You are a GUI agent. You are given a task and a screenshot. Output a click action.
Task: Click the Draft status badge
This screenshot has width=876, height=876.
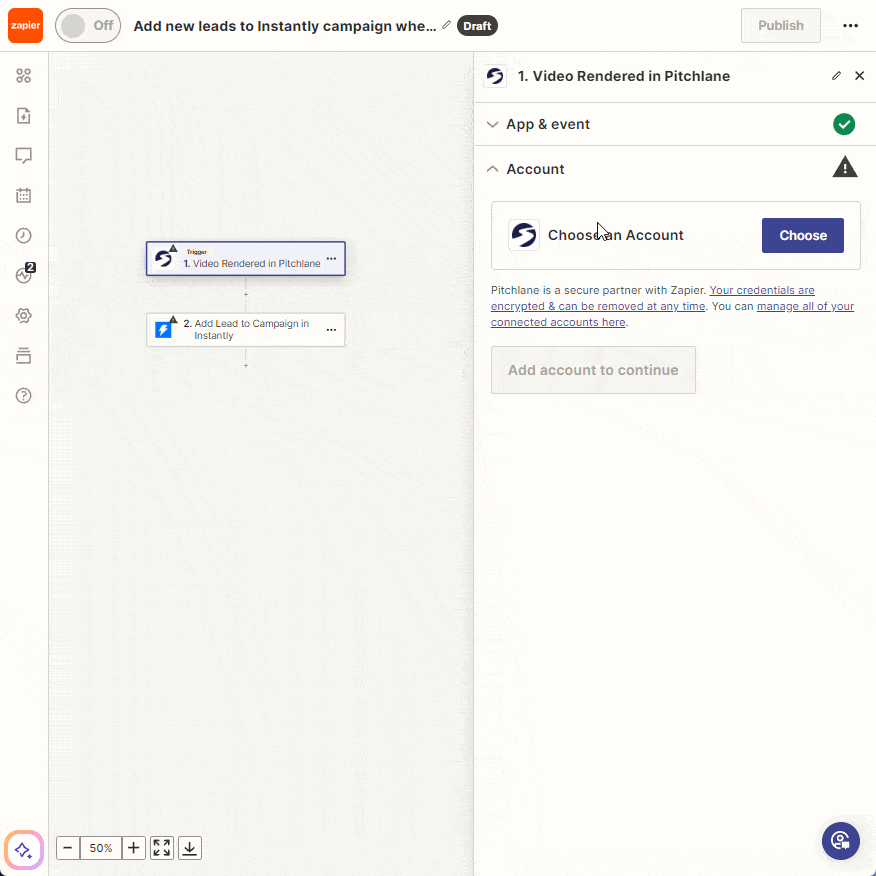click(x=477, y=26)
